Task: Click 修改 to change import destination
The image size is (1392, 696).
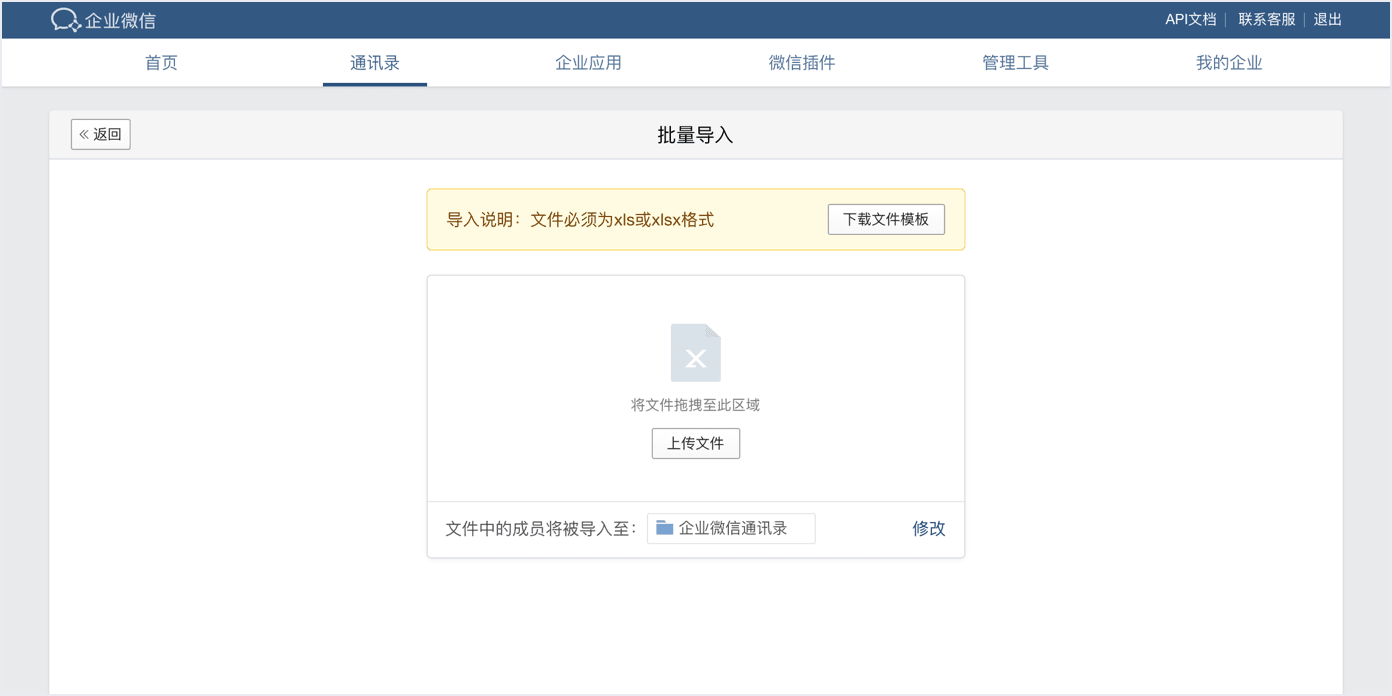Action: [x=928, y=528]
